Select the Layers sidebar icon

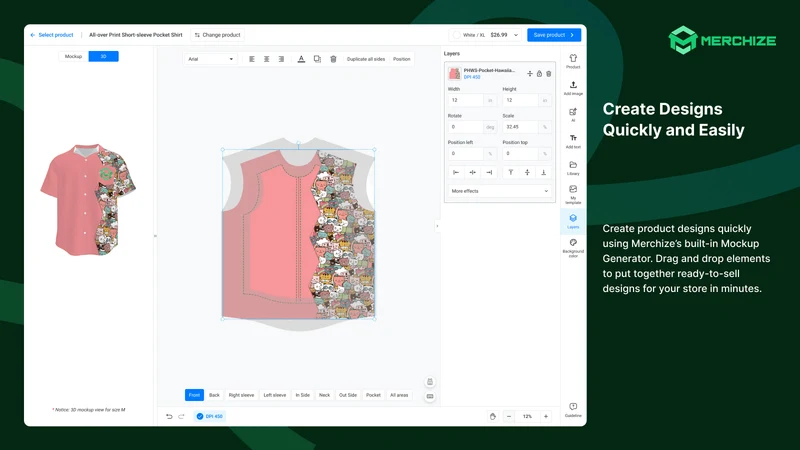click(573, 221)
